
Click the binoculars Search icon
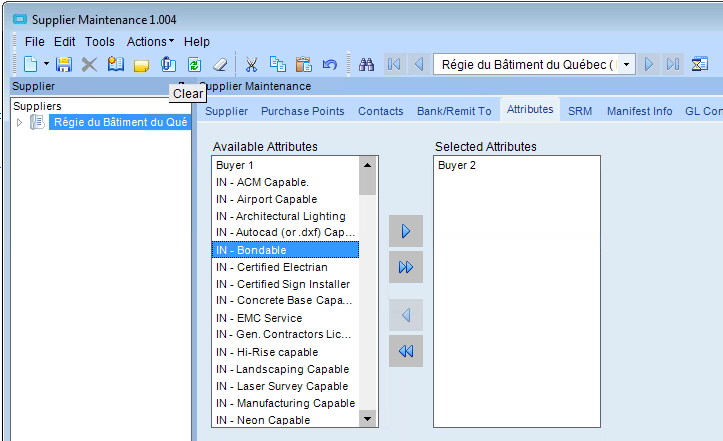(367, 64)
